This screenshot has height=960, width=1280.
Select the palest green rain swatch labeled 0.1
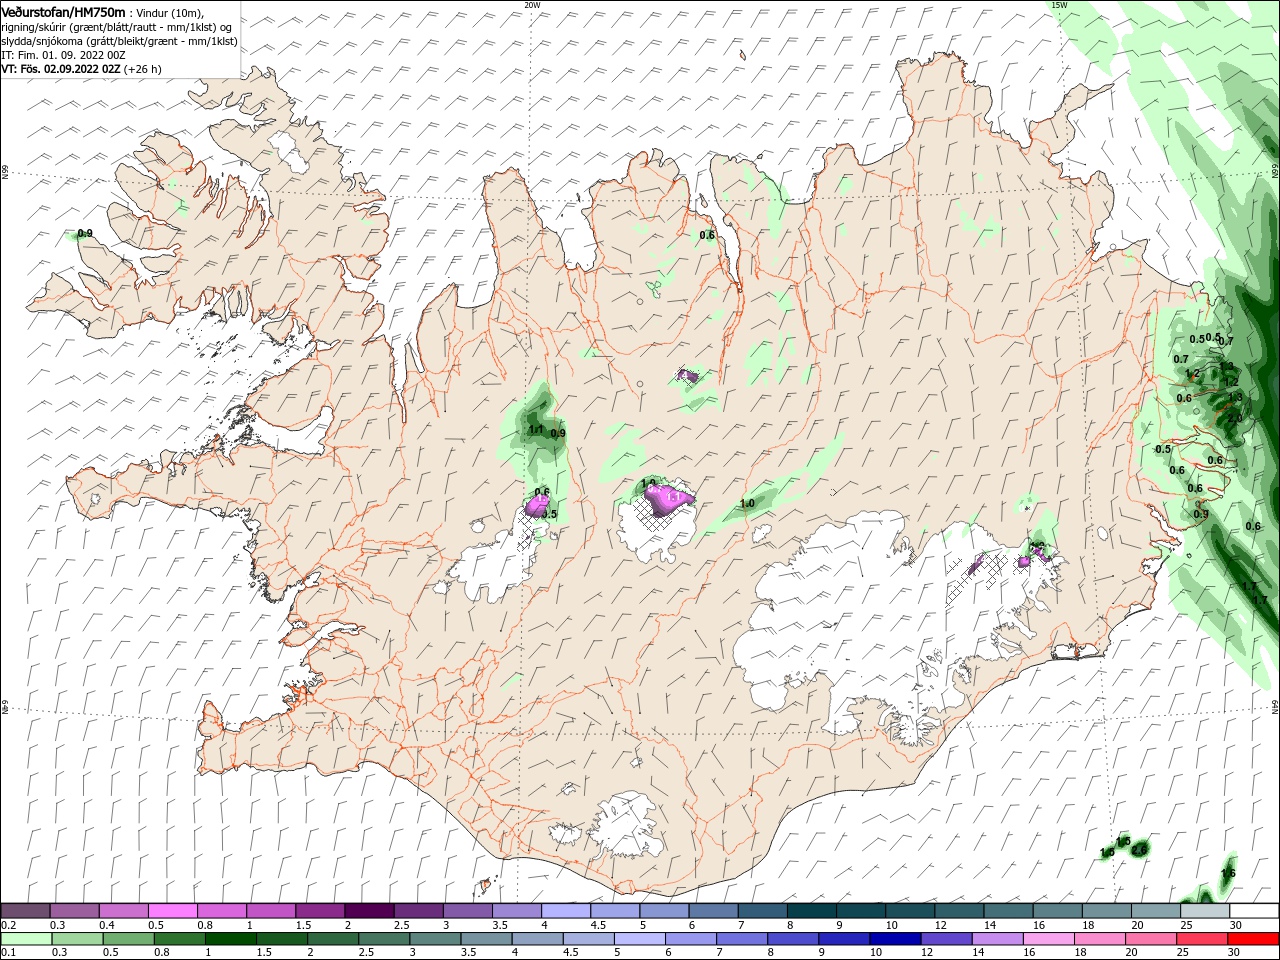(26, 939)
